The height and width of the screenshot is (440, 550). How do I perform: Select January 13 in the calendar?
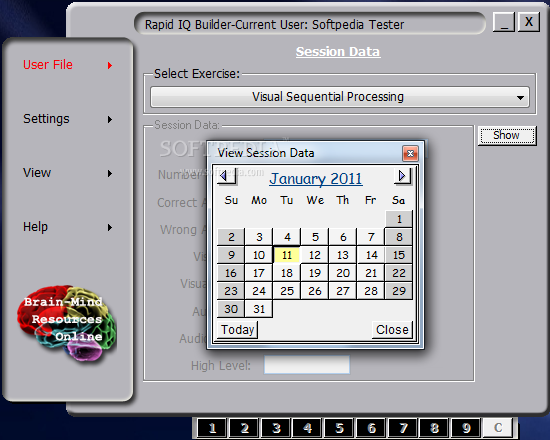coord(343,255)
